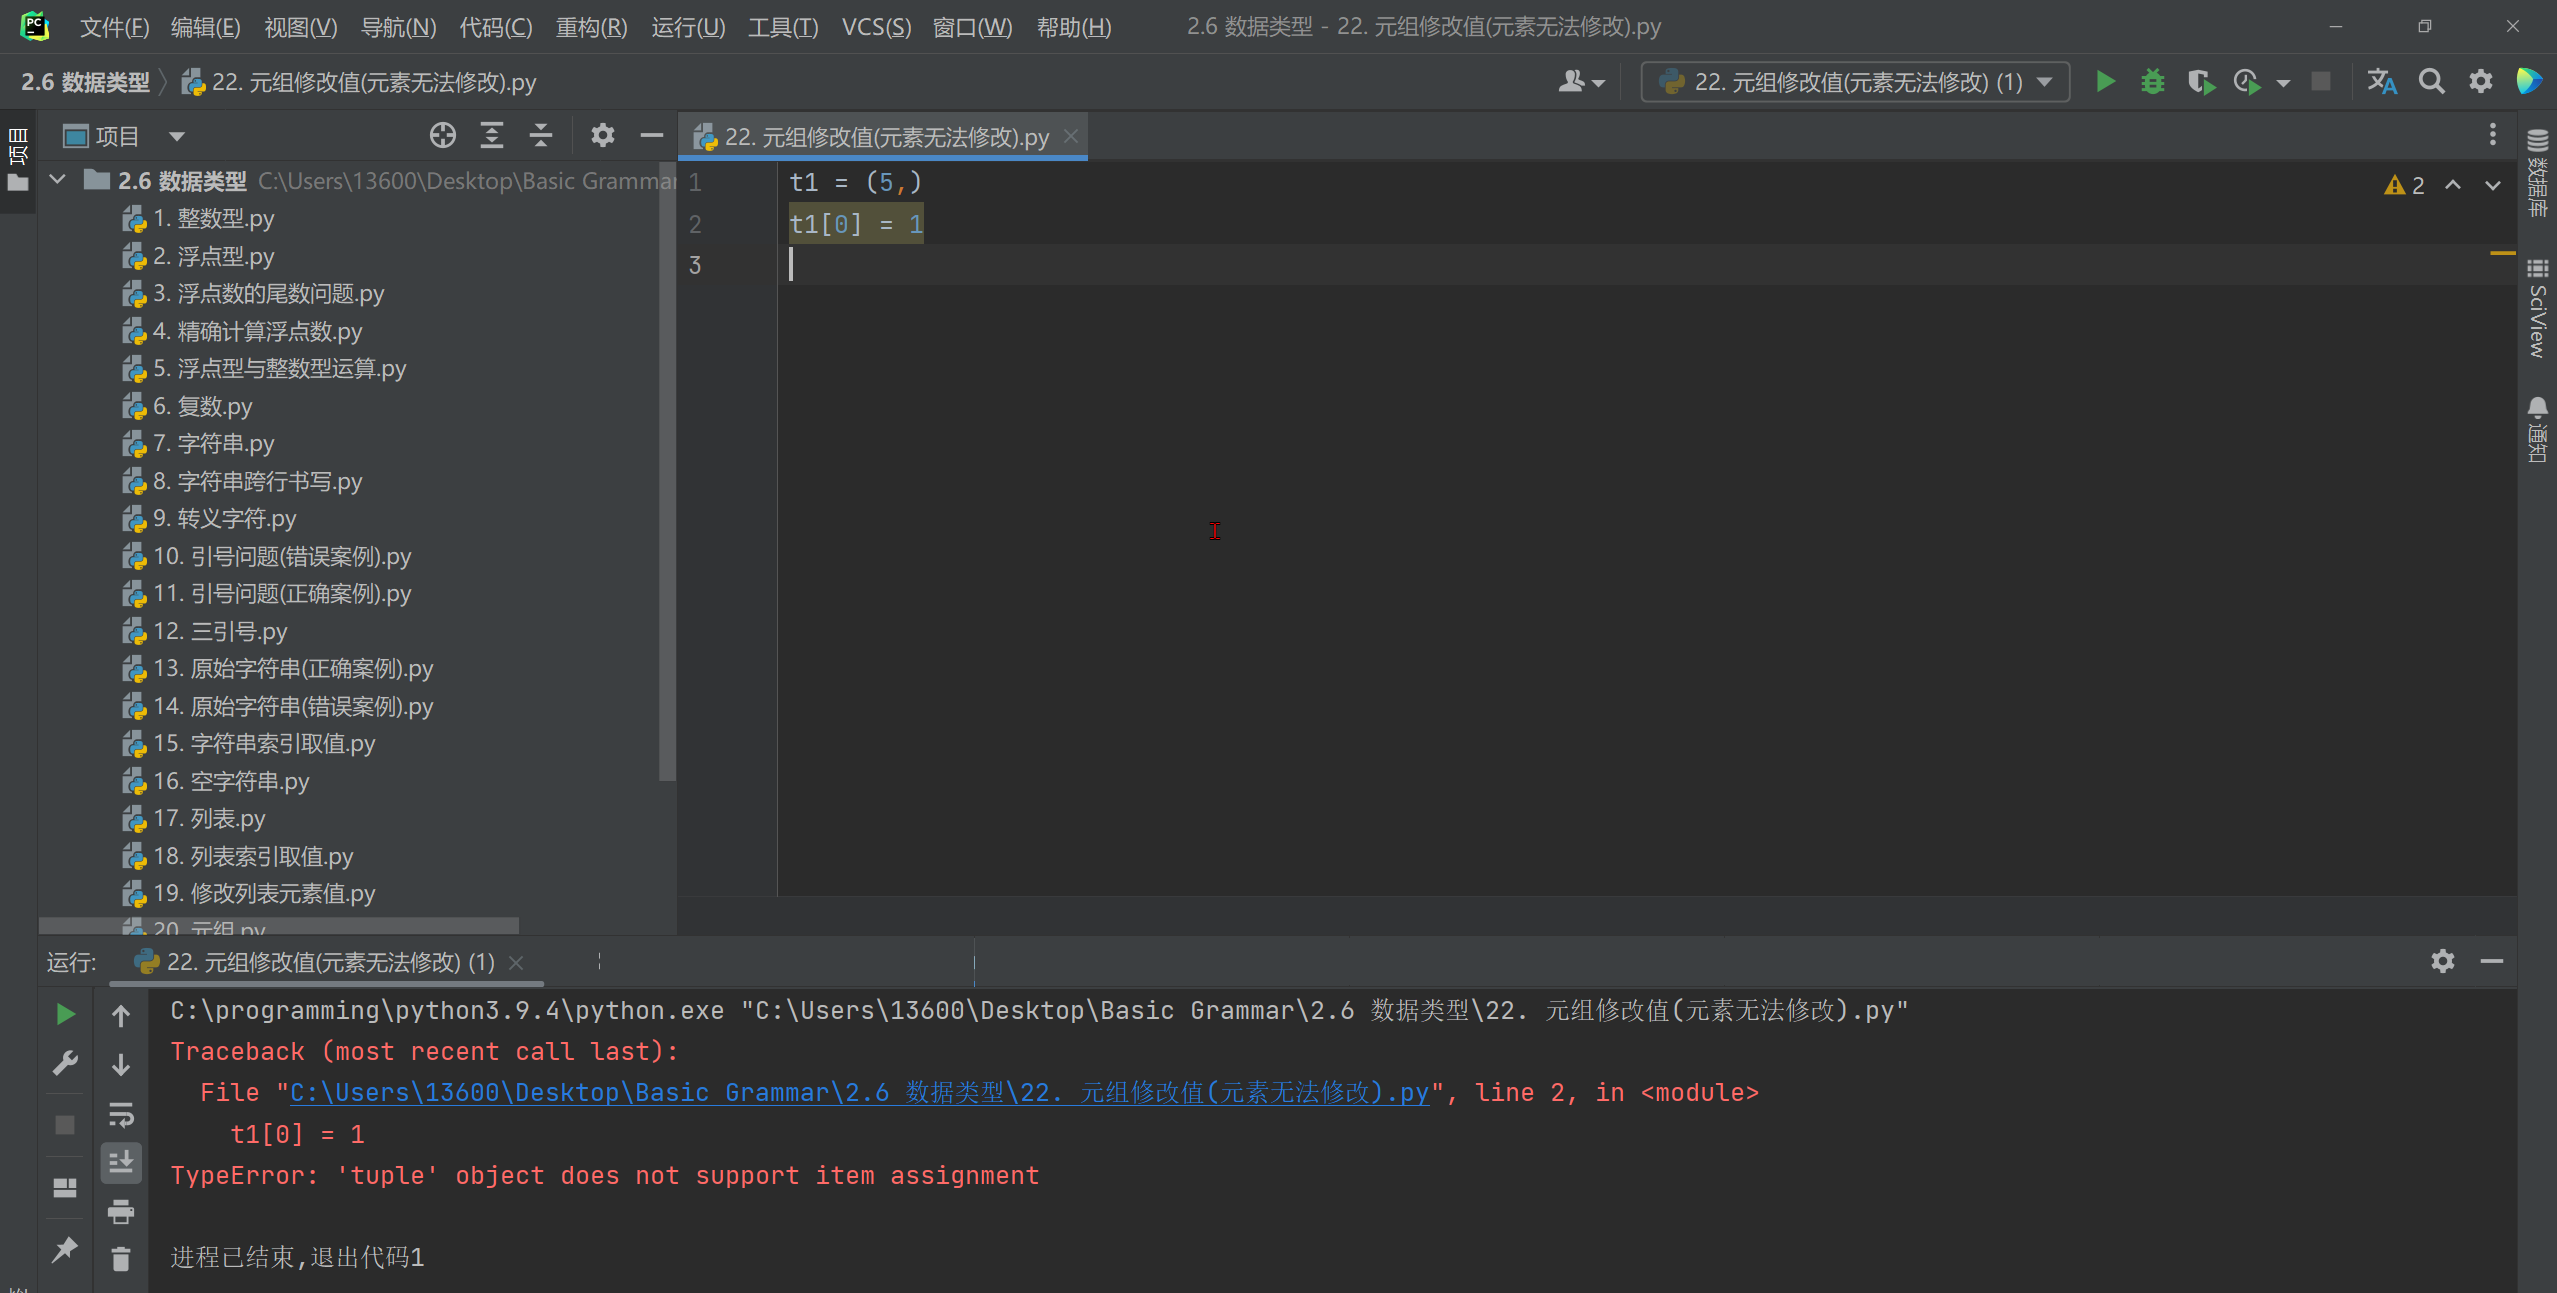
Task: Collapse the 2.6 数据类型 root folder
Action: coord(58,180)
